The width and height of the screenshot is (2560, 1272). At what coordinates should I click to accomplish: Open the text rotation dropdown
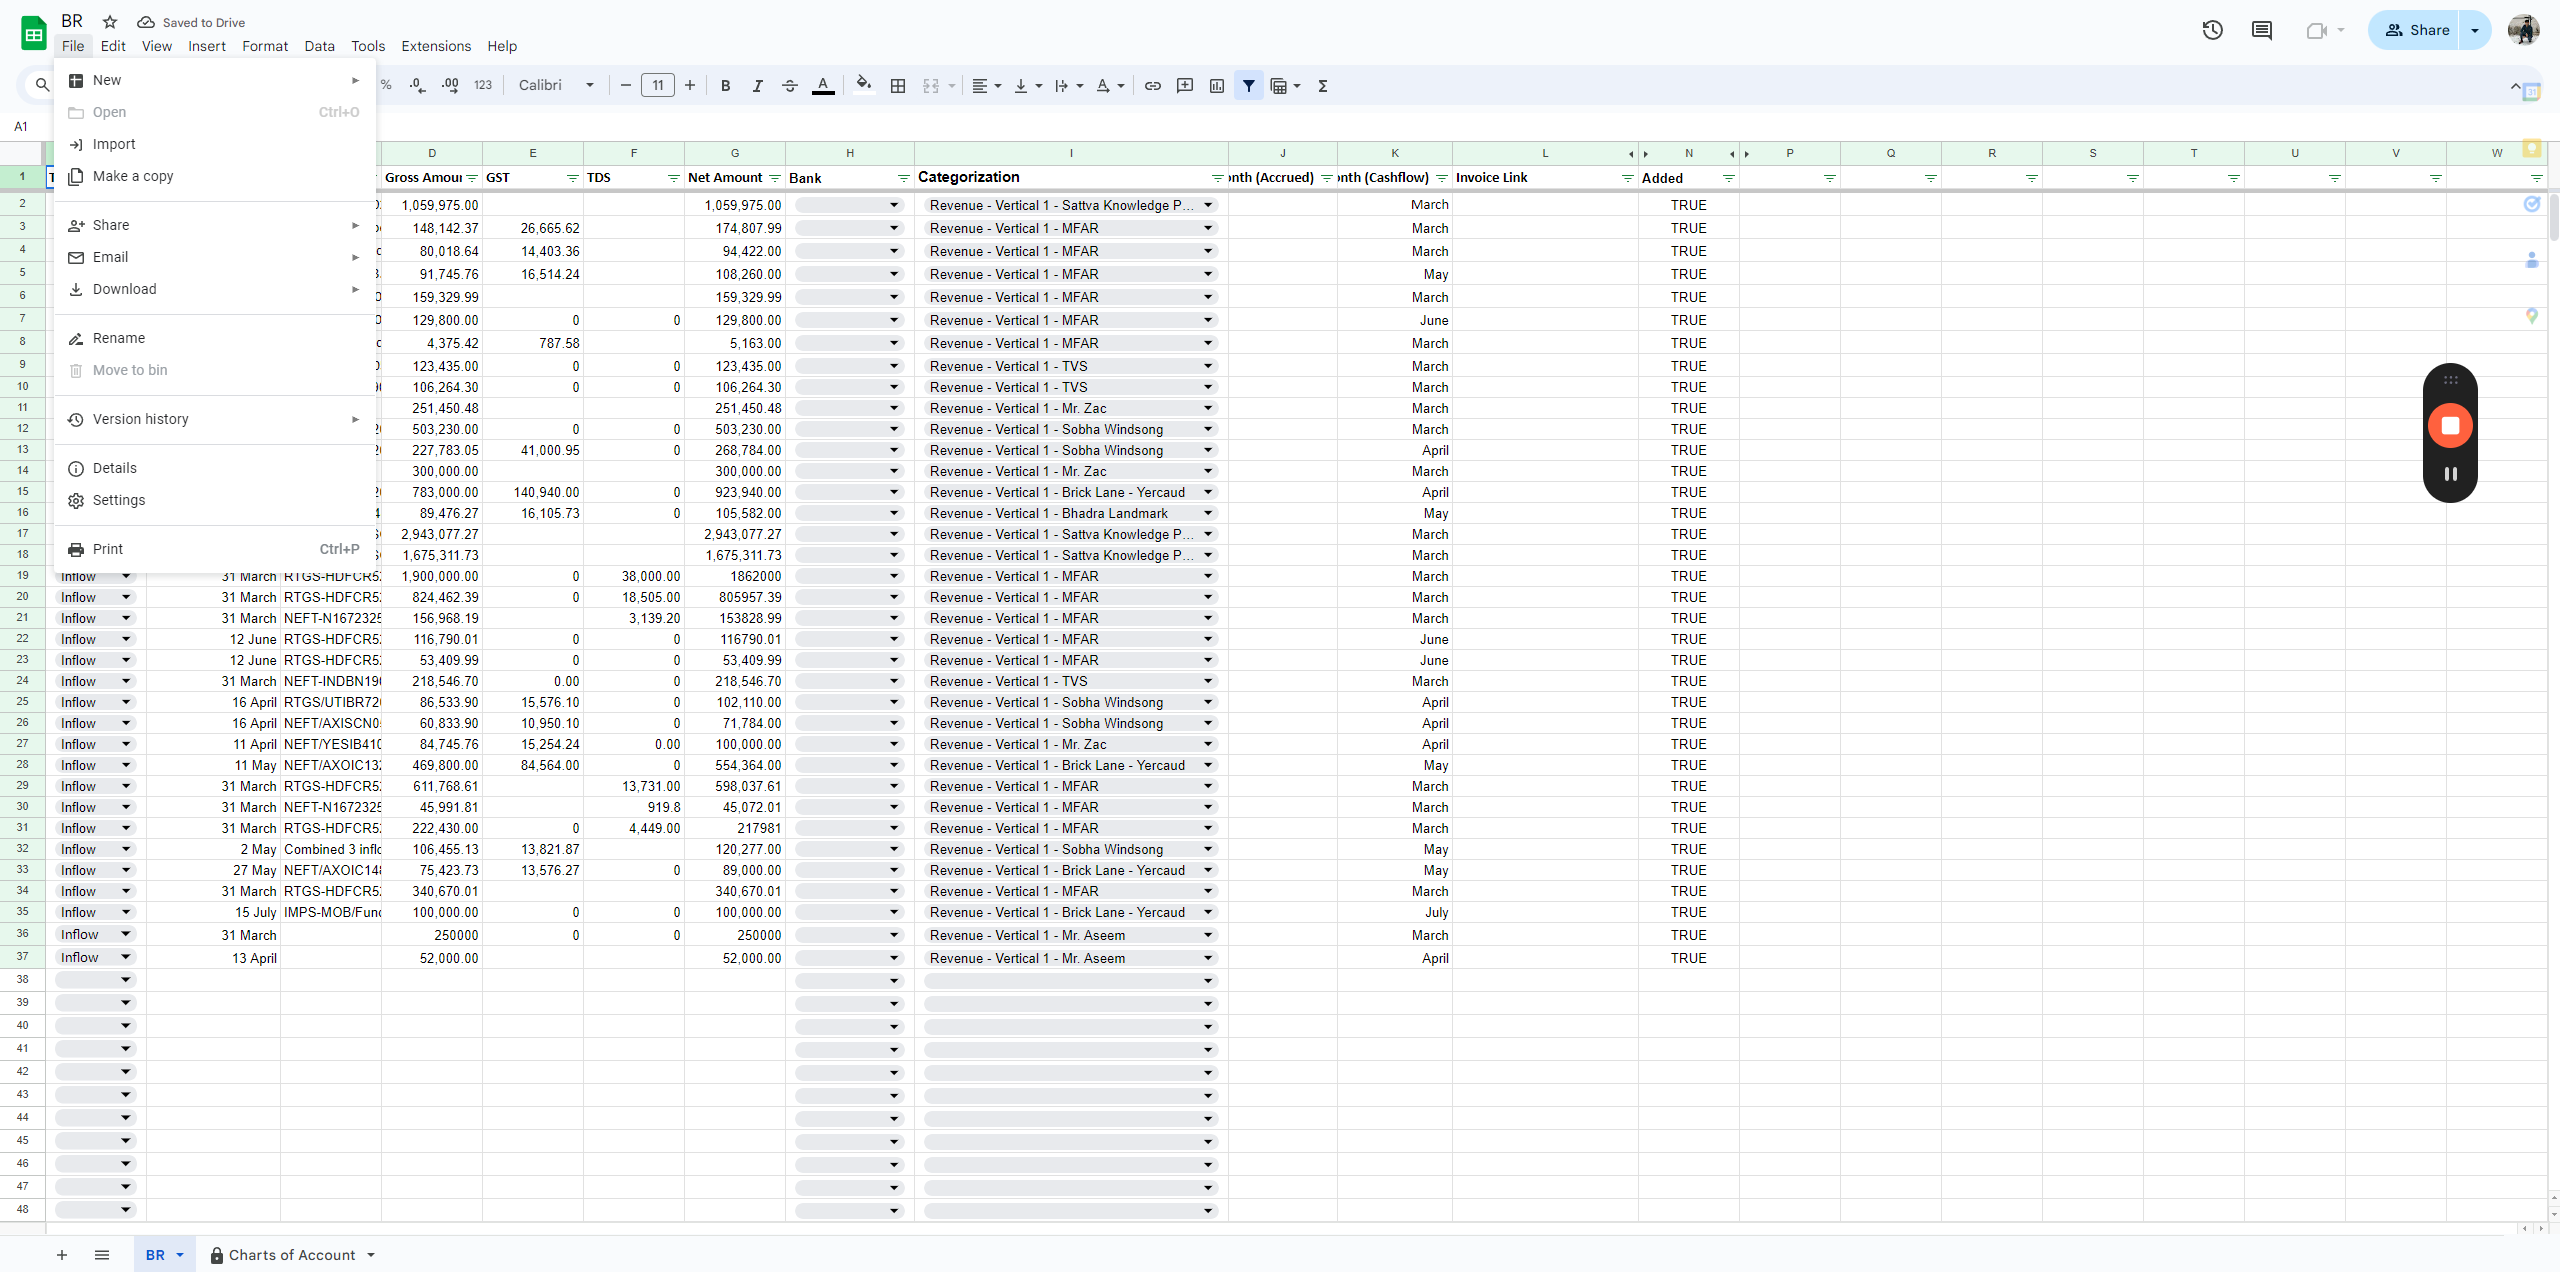[x=1110, y=86]
